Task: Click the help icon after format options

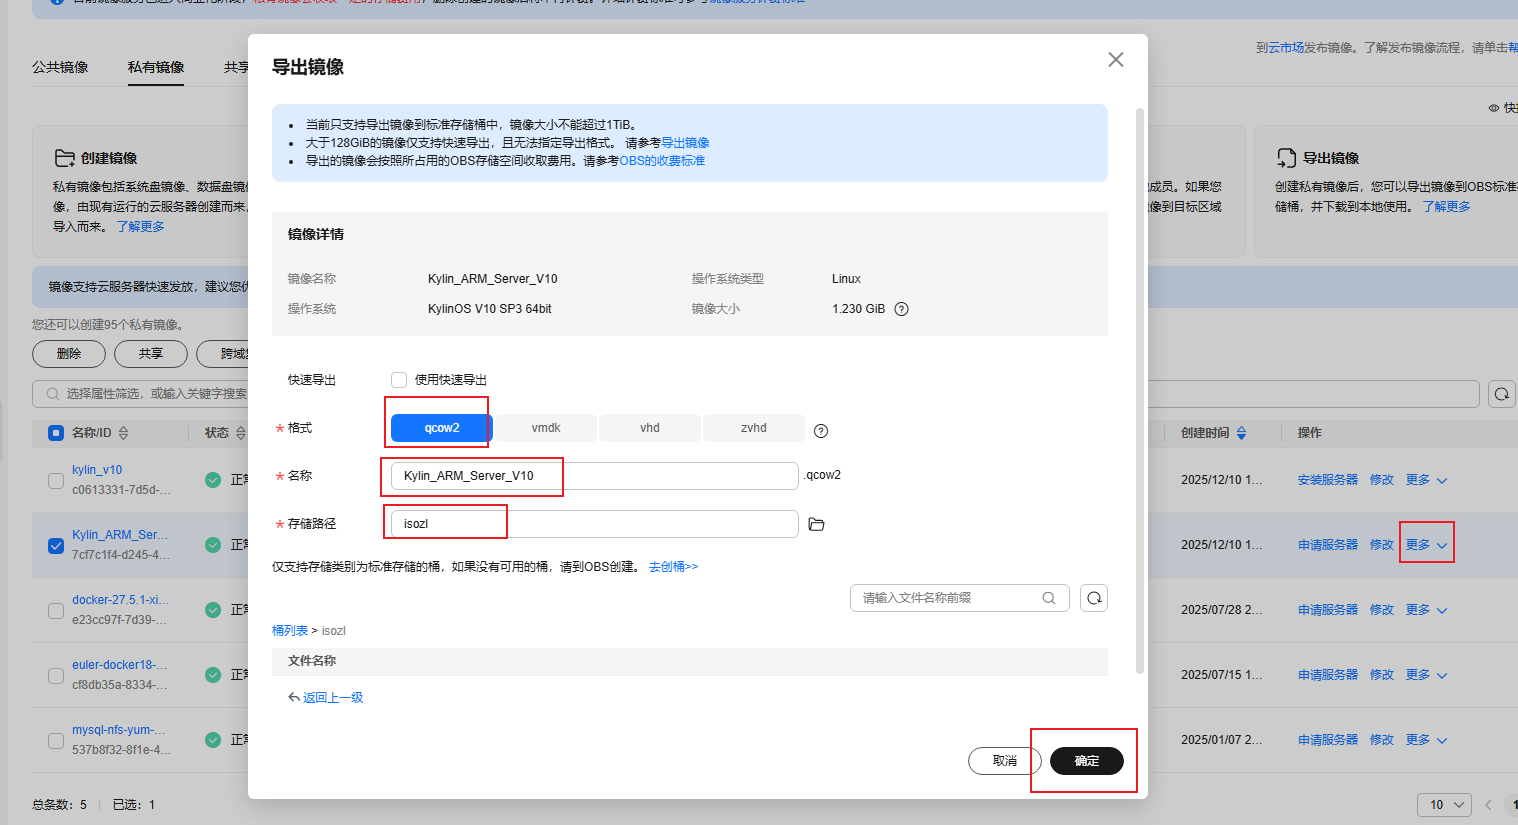Action: 821,431
